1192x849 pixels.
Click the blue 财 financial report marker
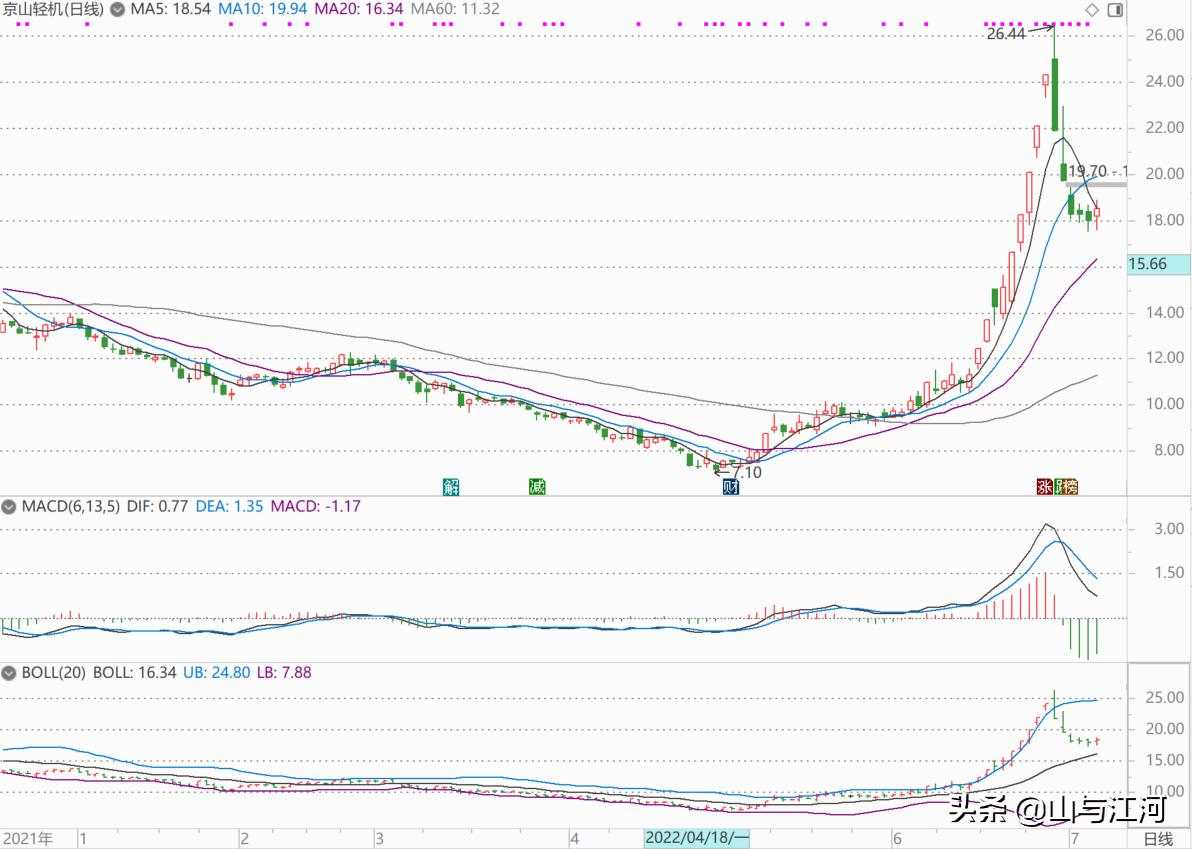730,487
